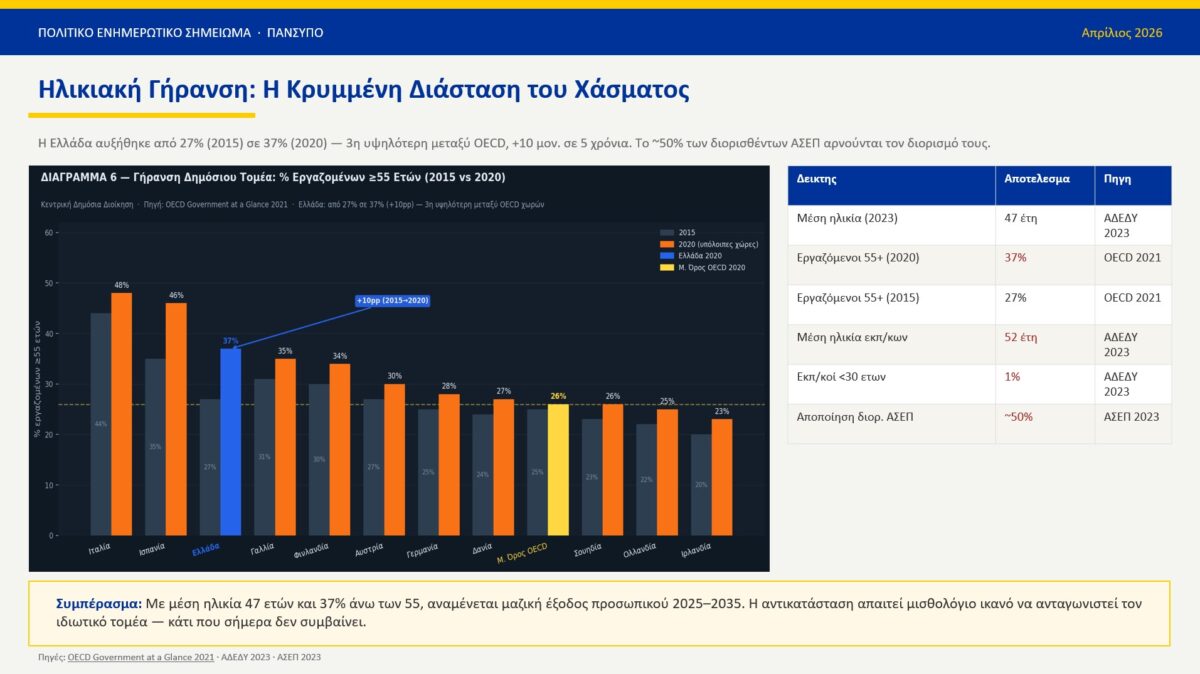
Task: Click the red ~50% value in the table
Action: pyautogui.click(x=1018, y=417)
